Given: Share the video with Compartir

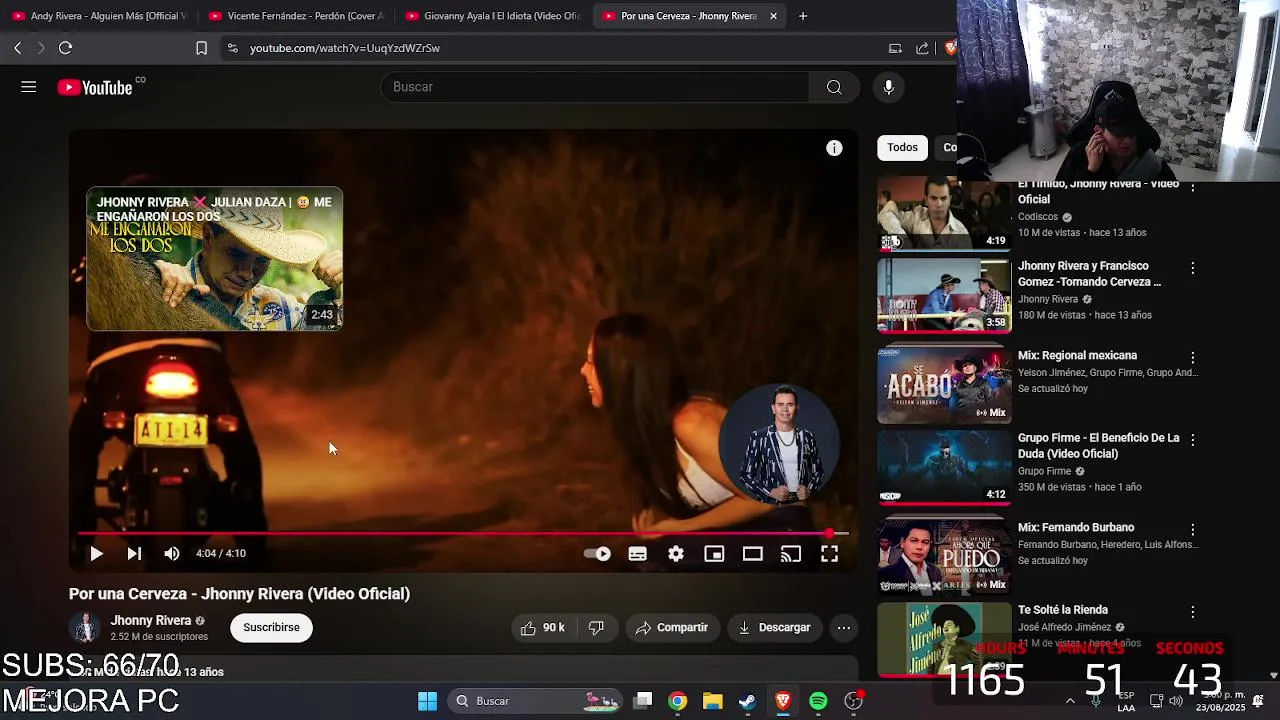Looking at the screenshot, I should coord(672,627).
